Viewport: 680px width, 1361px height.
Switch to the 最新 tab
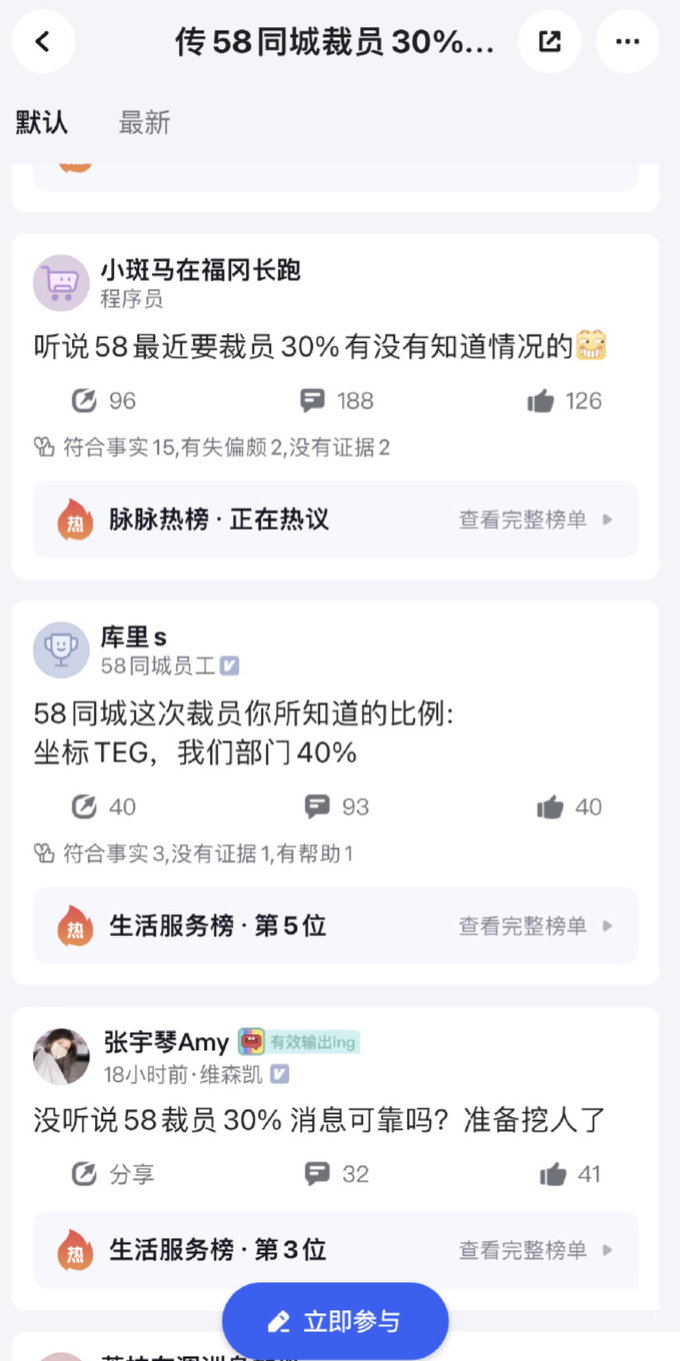[x=144, y=122]
